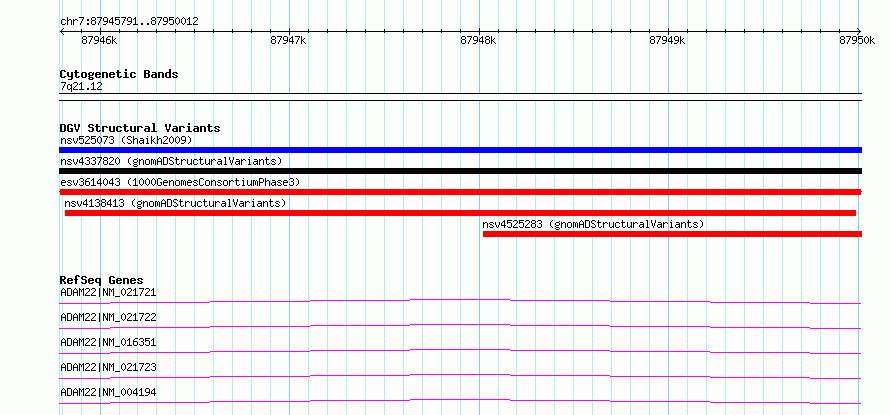Image resolution: width=890 pixels, height=415 pixels.
Task: Select the black nsv4337820 variant bar
Action: [x=460, y=171]
